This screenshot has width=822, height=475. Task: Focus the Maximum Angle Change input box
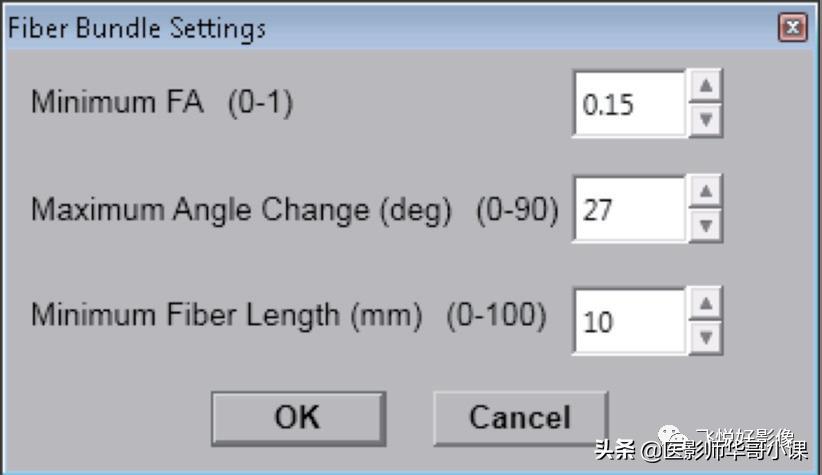tap(629, 210)
